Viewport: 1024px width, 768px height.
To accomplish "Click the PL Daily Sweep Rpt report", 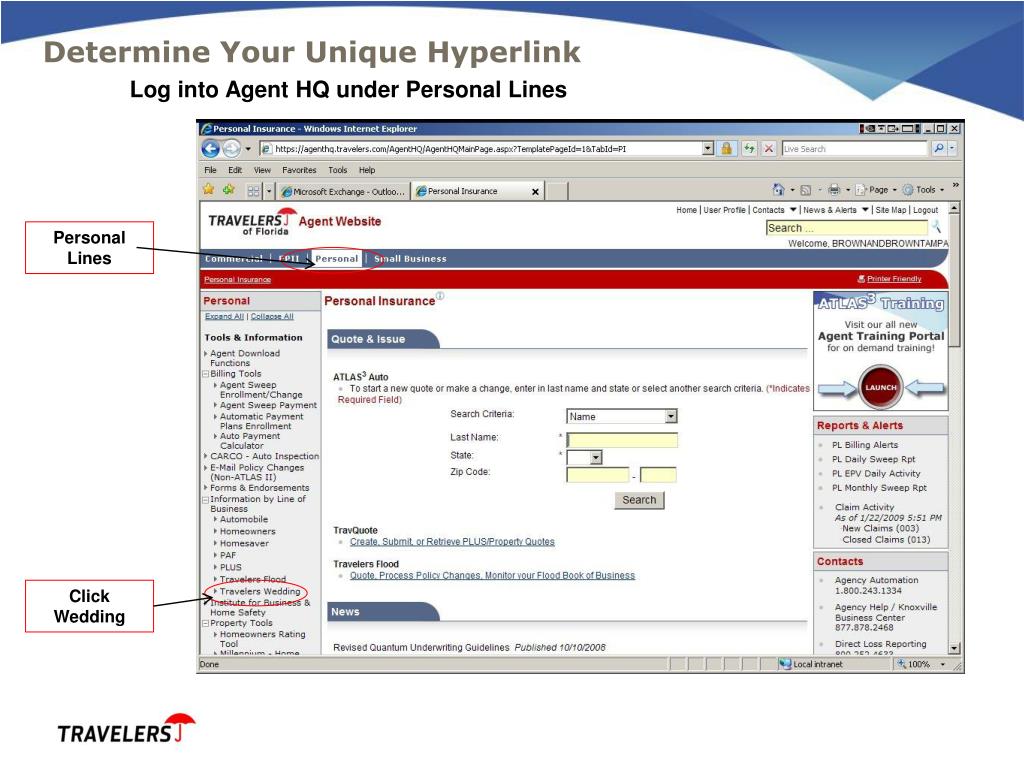I will [873, 459].
